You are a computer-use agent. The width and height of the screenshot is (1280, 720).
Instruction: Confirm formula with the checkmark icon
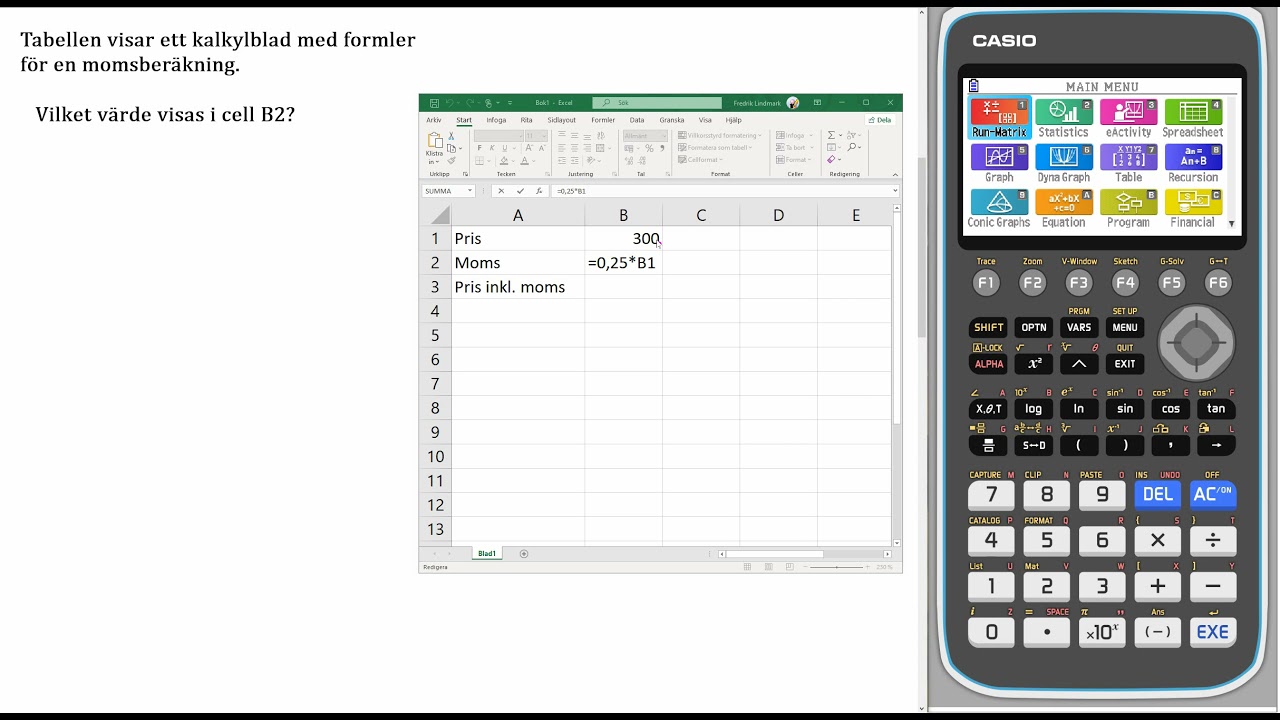pos(521,191)
